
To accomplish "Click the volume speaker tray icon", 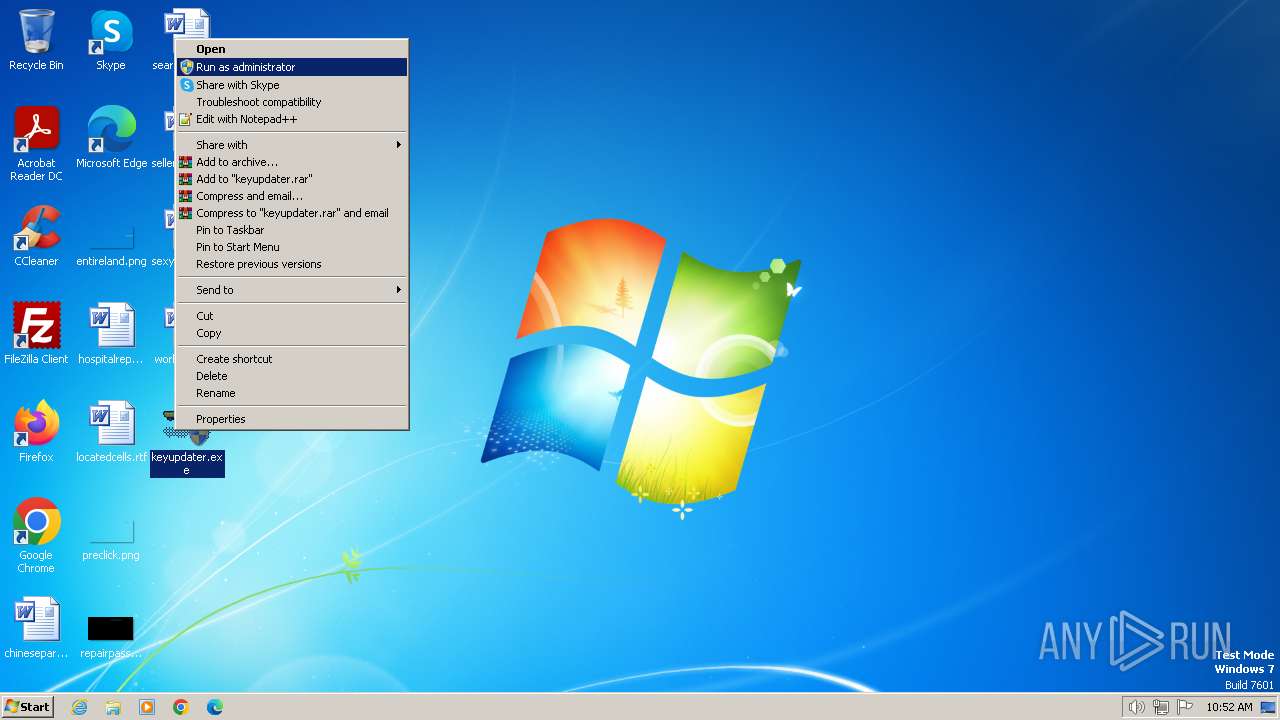I will click(x=1136, y=707).
